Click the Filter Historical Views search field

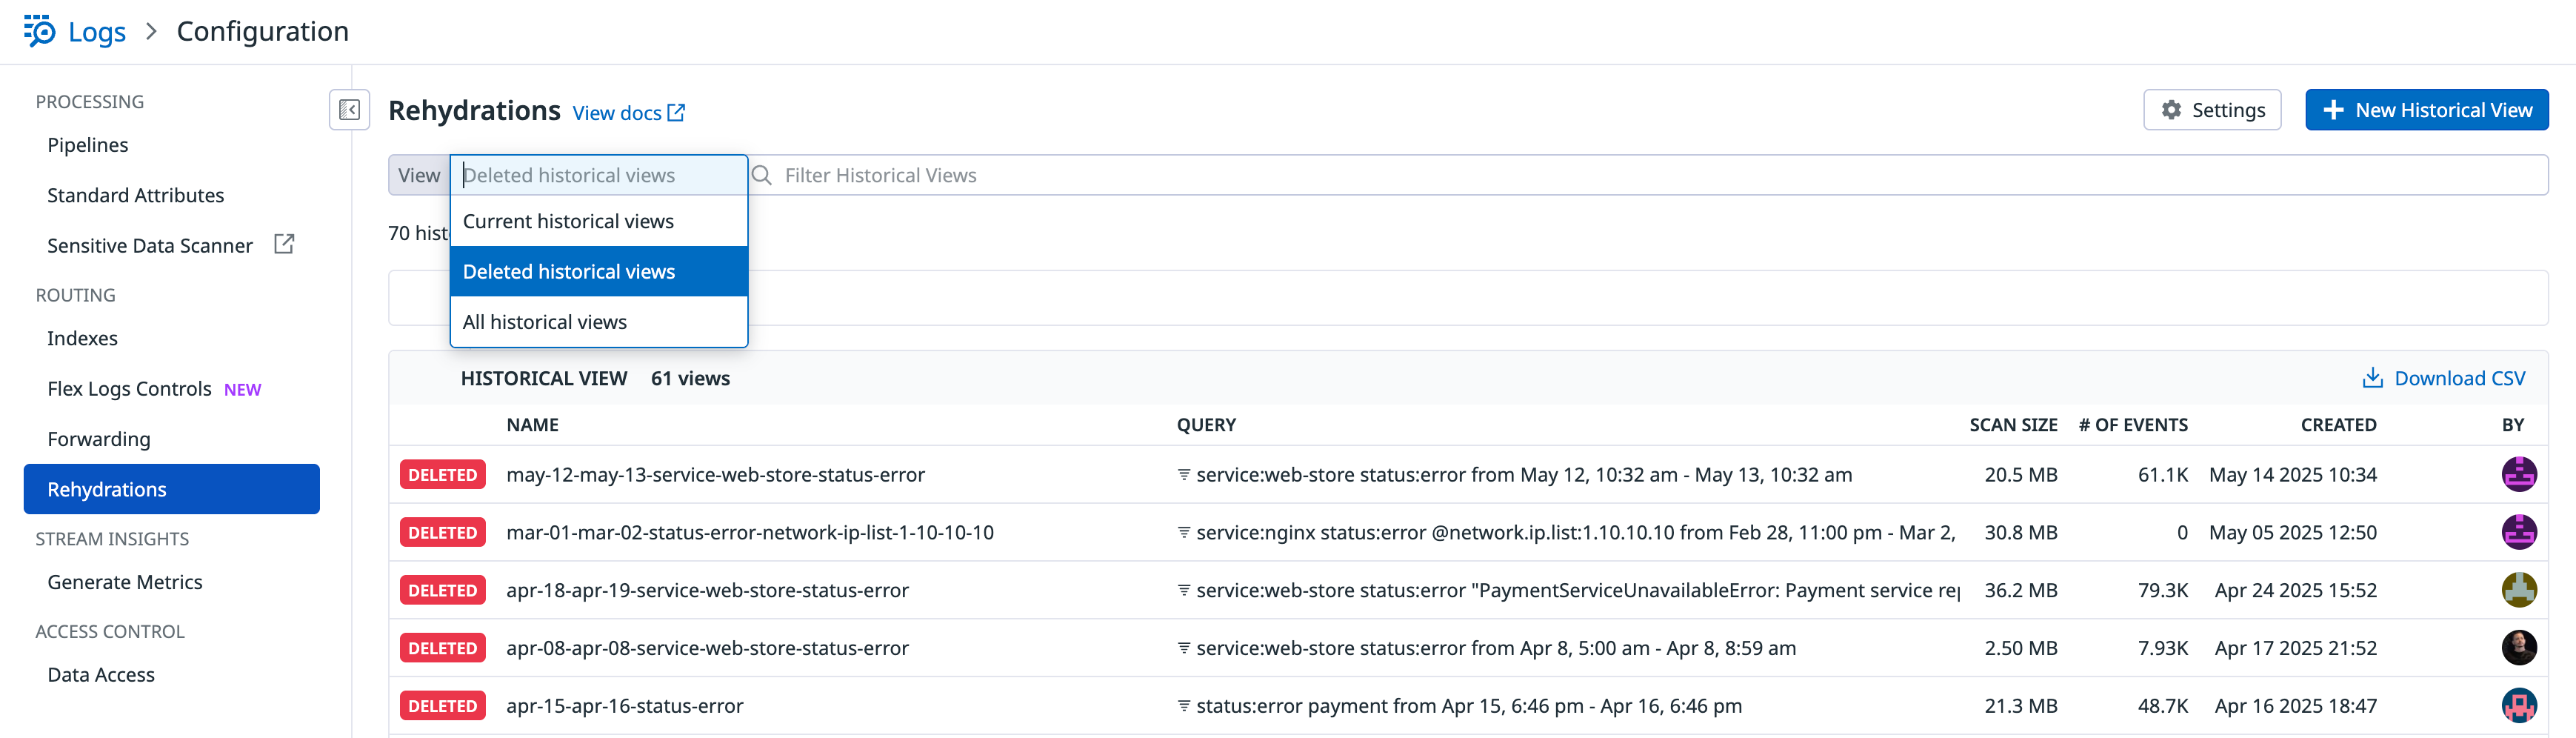tap(1650, 175)
